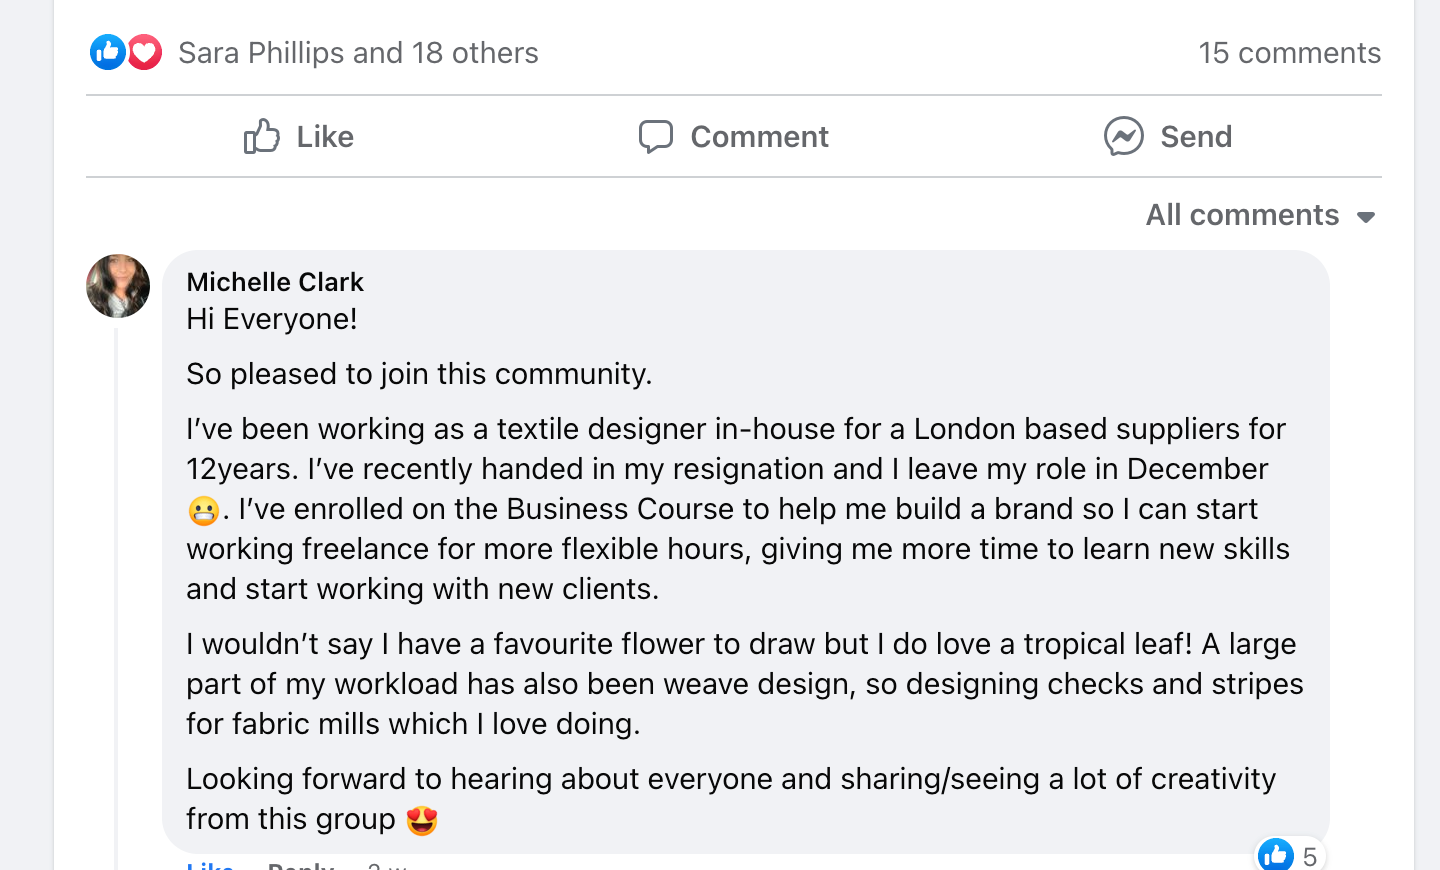Click the thumbs-up outline icon on the post
The image size is (1440, 870).
[x=262, y=136]
